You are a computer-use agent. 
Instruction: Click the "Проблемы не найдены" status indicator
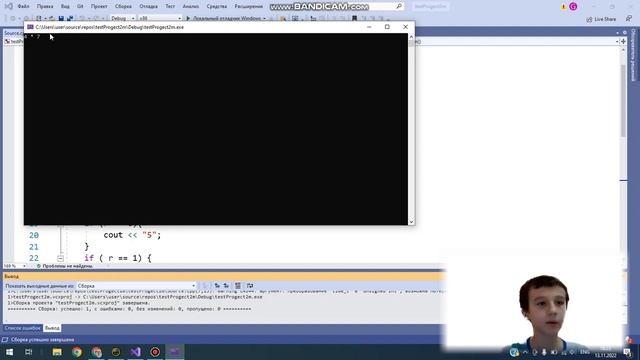[x=64, y=266]
